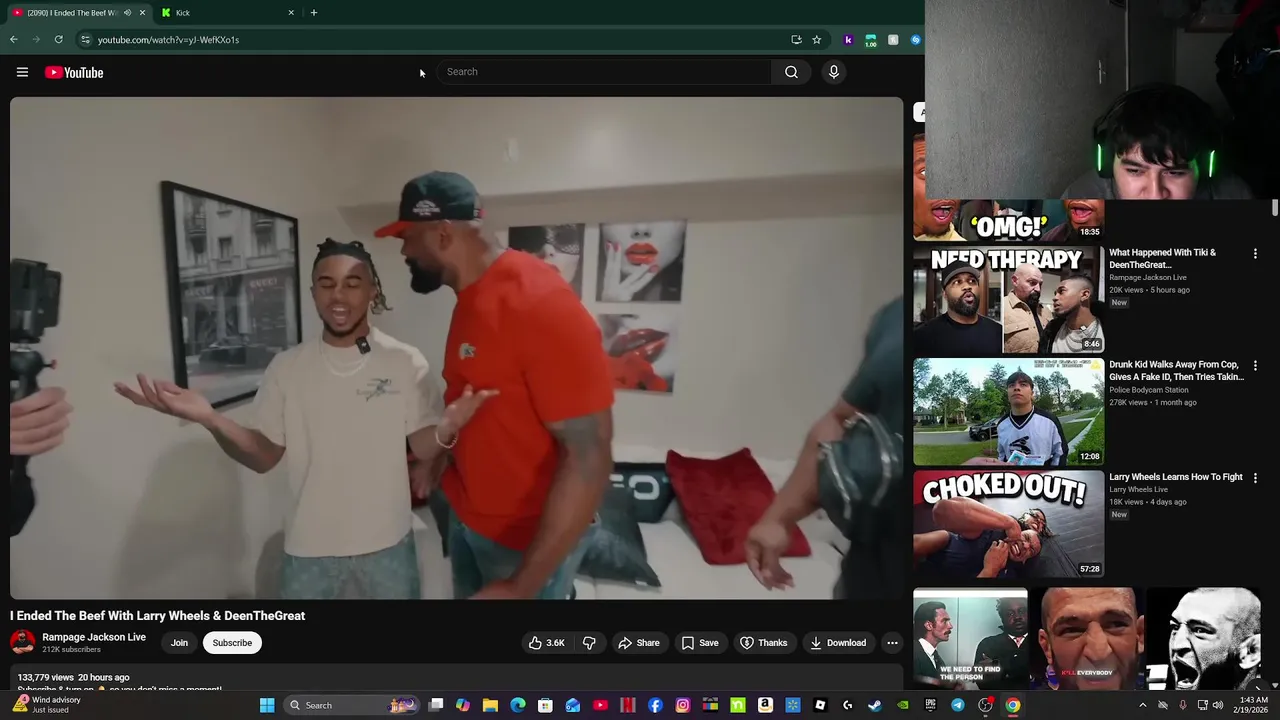Open Steam from the taskbar
The width and height of the screenshot is (1280, 720).
pyautogui.click(x=875, y=705)
